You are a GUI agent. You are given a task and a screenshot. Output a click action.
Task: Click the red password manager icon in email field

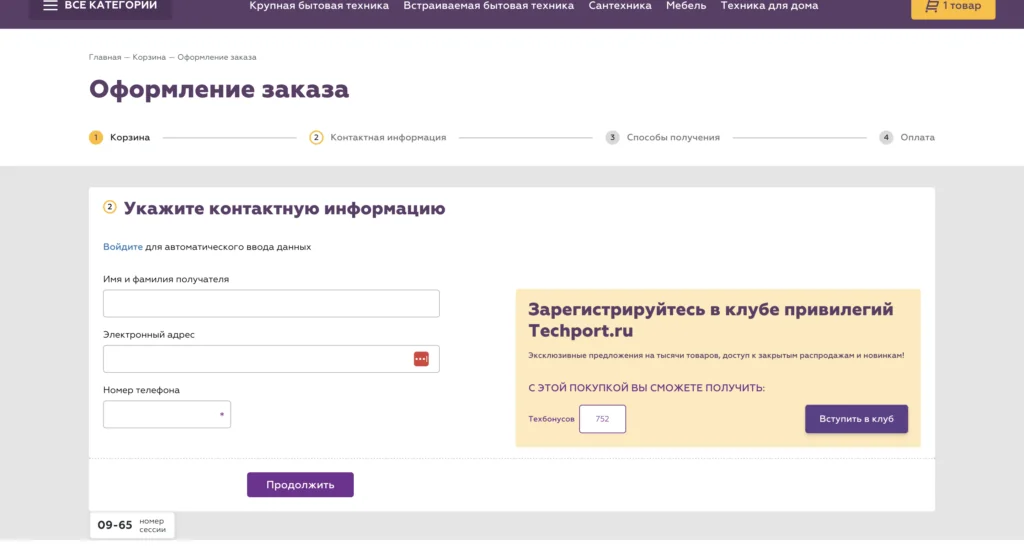pos(421,359)
